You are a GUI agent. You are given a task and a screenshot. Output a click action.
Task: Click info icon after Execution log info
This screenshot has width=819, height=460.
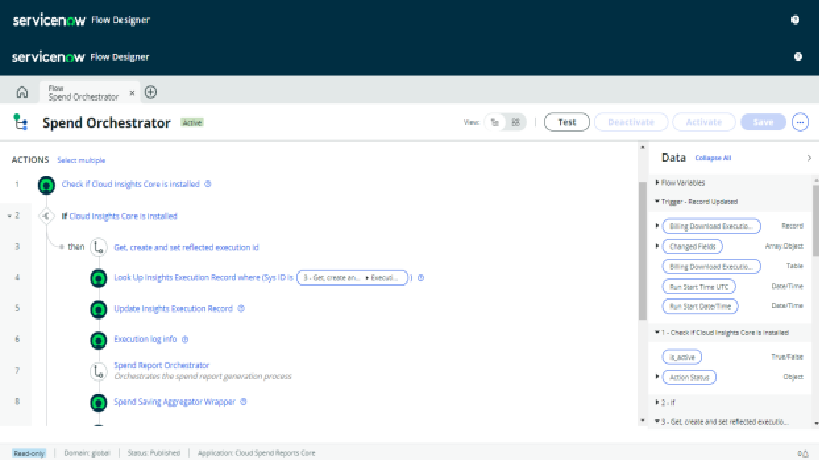click(185, 339)
